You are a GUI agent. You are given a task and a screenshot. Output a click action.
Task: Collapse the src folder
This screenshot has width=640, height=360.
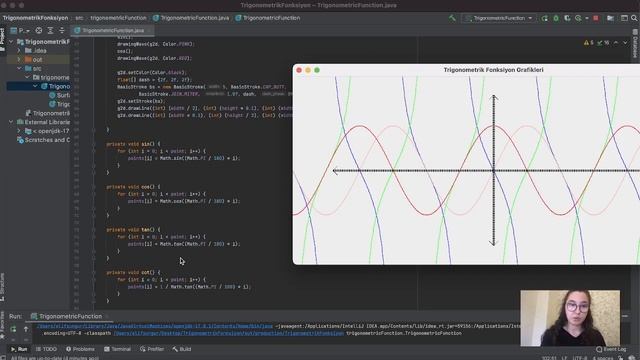[19, 69]
